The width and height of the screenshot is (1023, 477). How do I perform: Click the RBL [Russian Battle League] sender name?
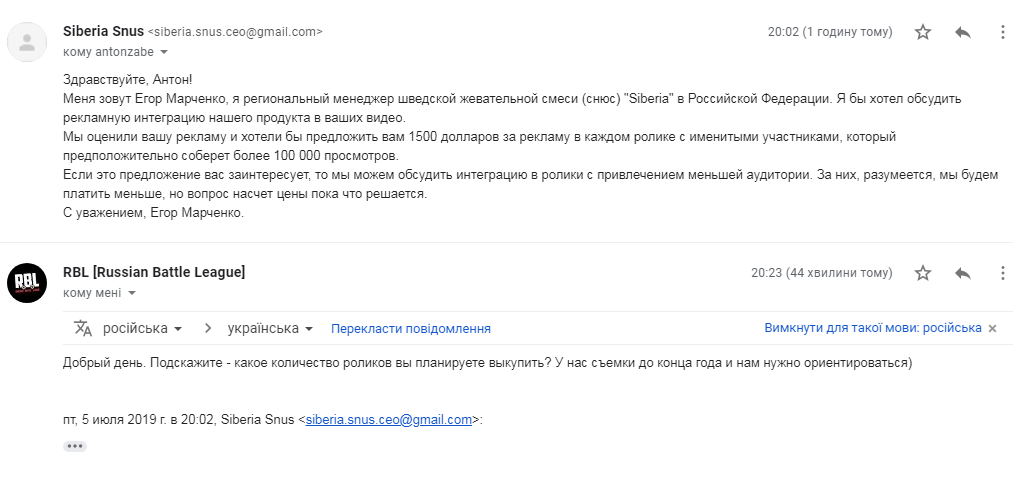tap(154, 272)
